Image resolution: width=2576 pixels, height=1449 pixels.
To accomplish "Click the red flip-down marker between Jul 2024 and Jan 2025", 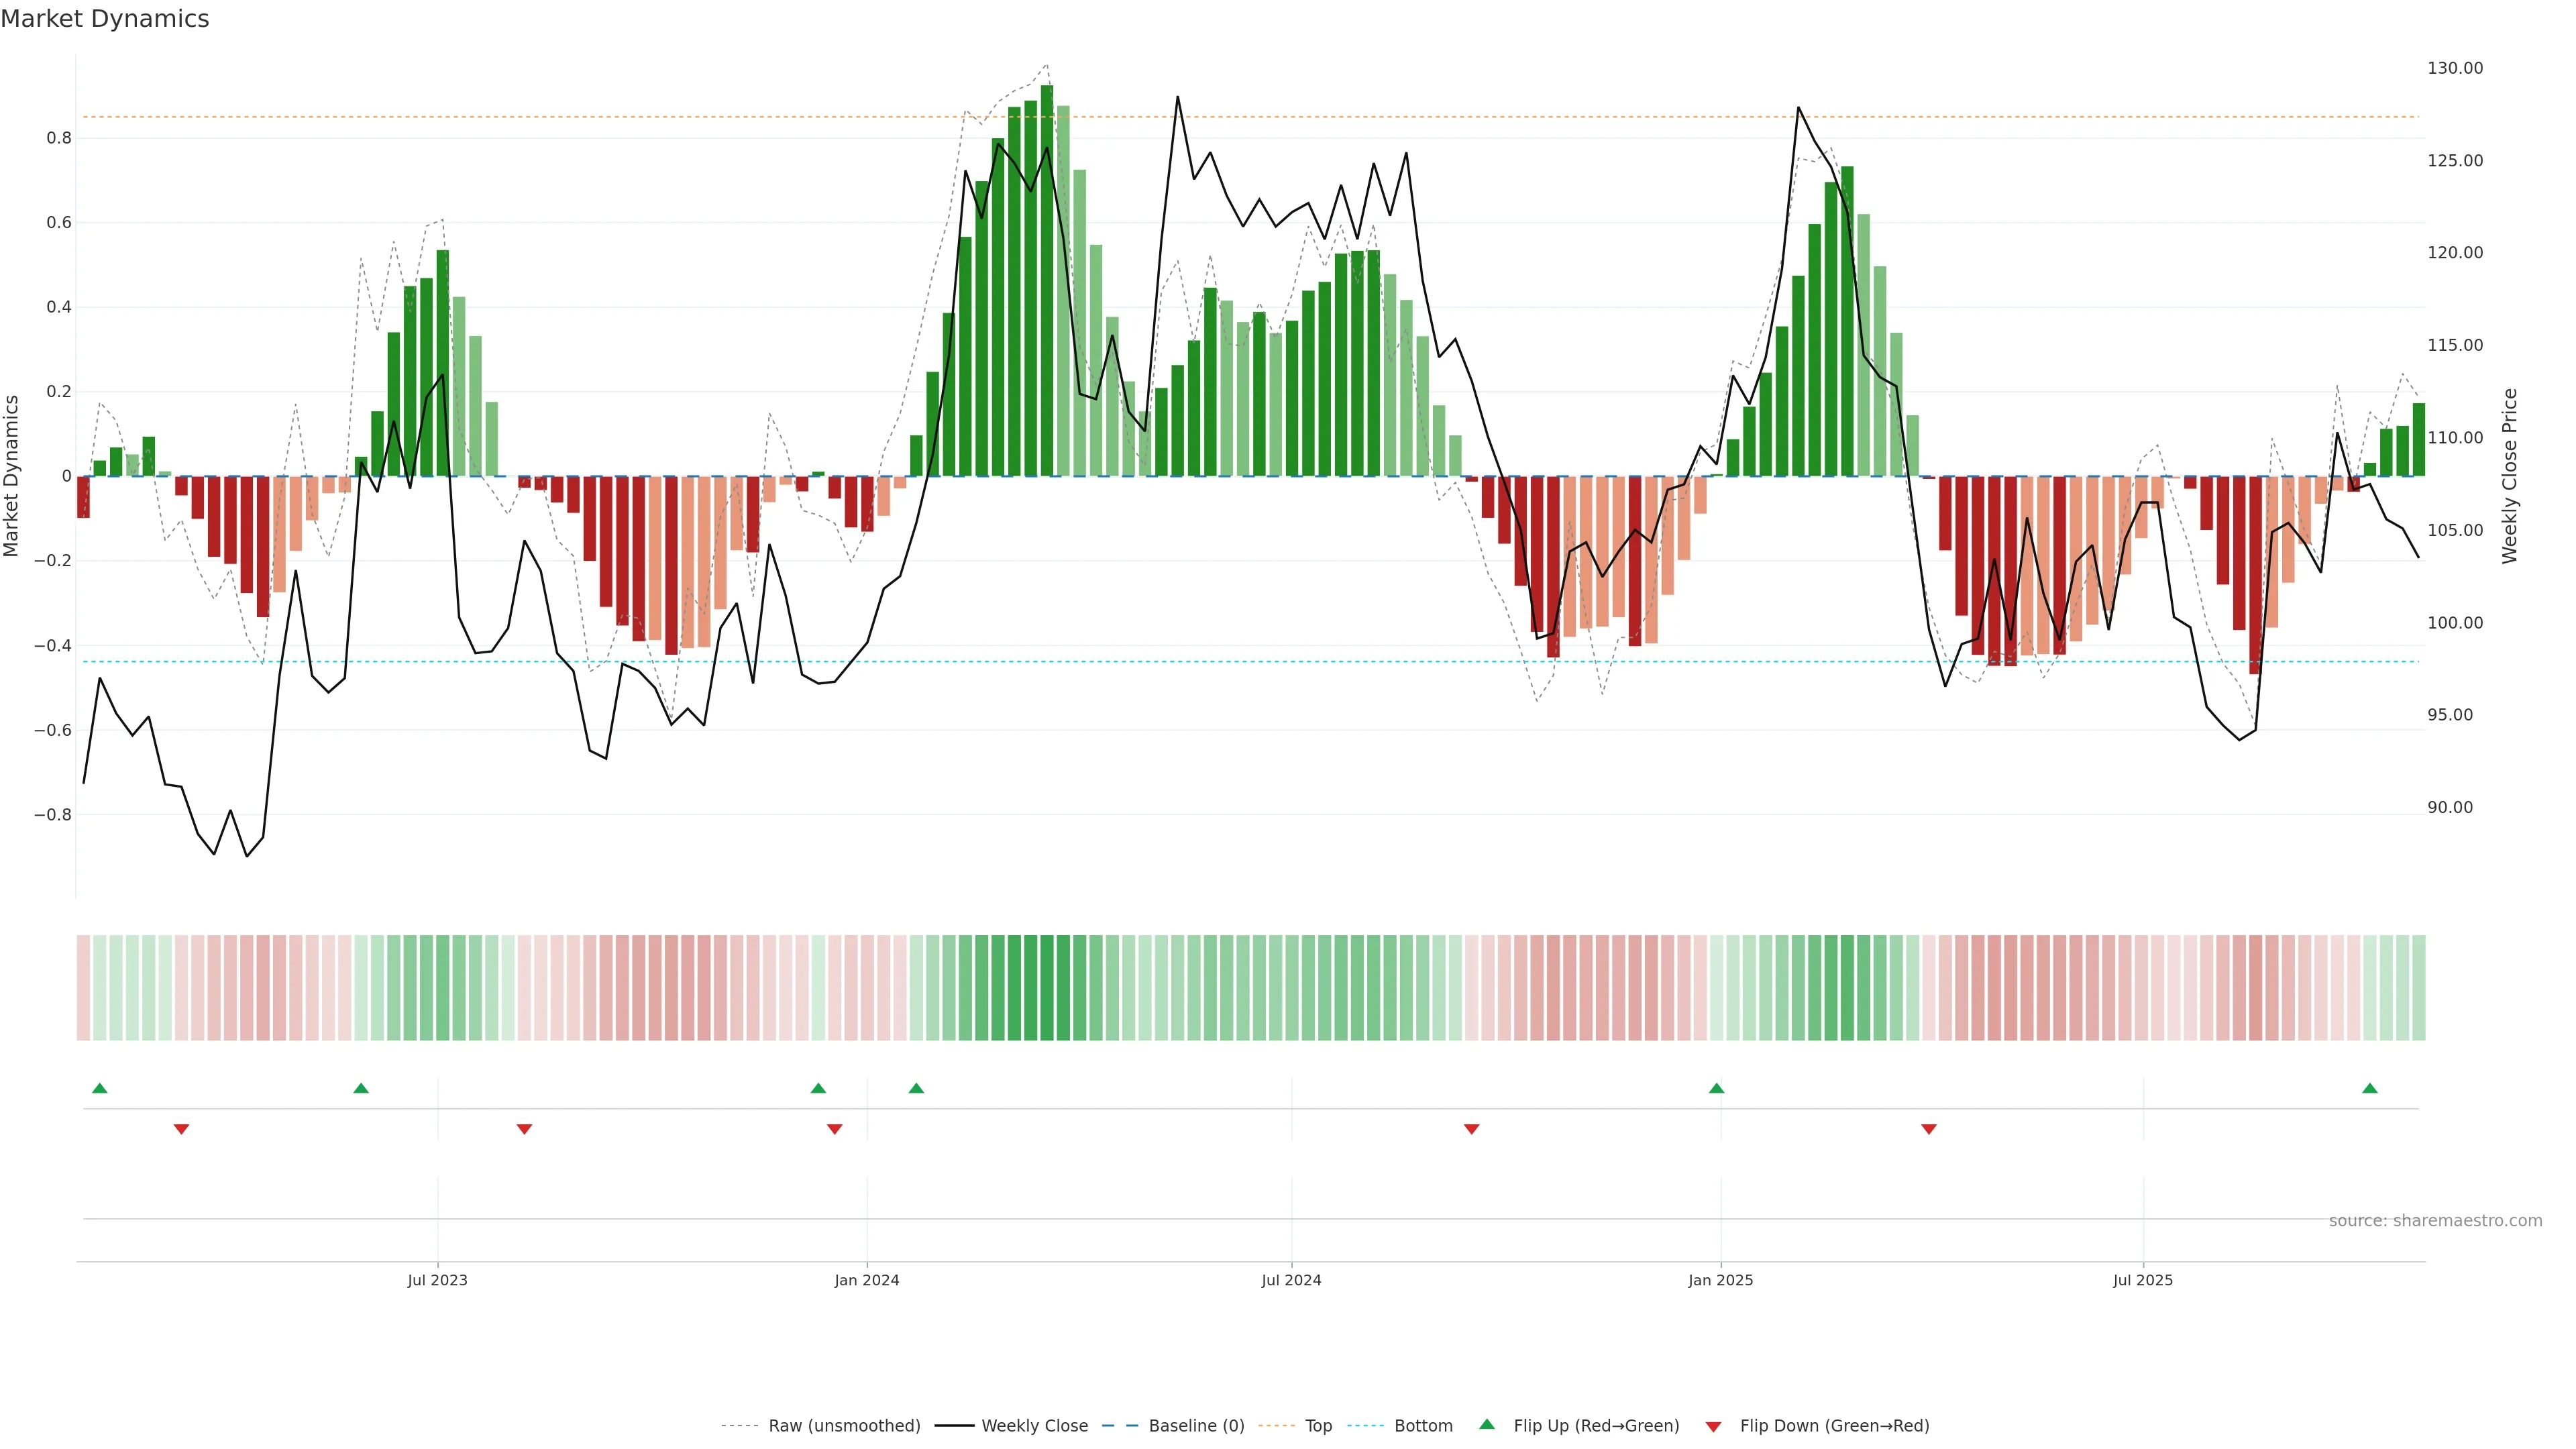I will (1471, 1129).
